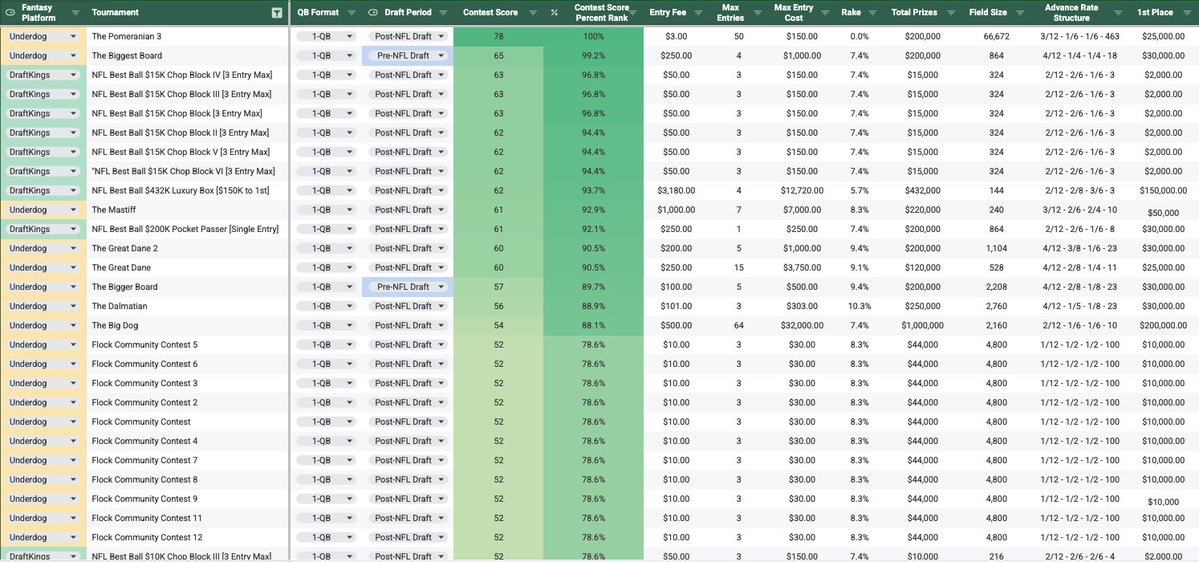Select 'The Great Dane 2' tournament cell
This screenshot has width=1199, height=562.
187,248
